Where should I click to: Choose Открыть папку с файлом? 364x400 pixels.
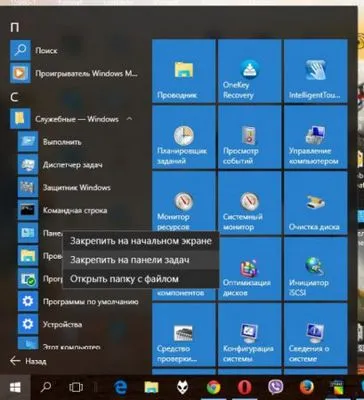(x=141, y=279)
